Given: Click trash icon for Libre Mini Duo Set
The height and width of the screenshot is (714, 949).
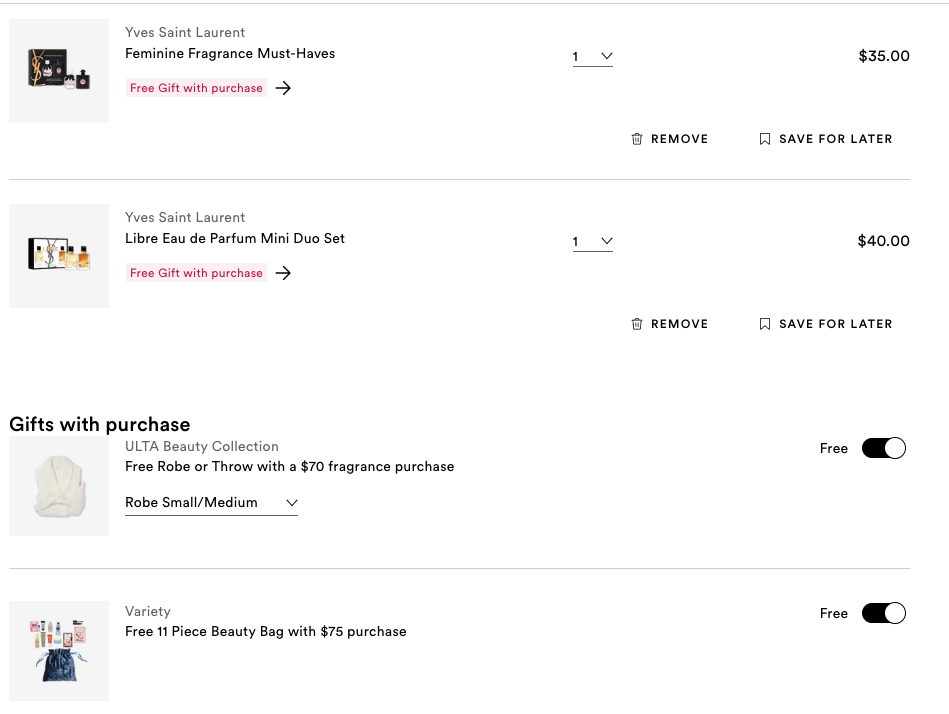Looking at the screenshot, I should [637, 324].
